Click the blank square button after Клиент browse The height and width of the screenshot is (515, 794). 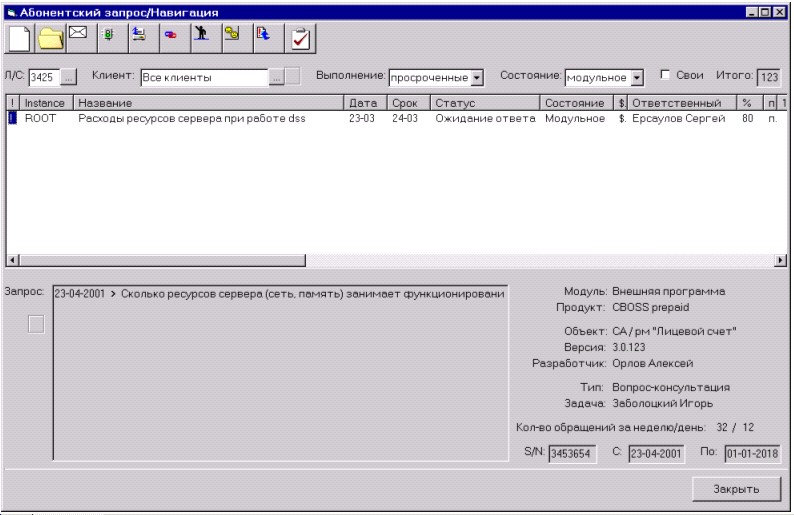293,76
